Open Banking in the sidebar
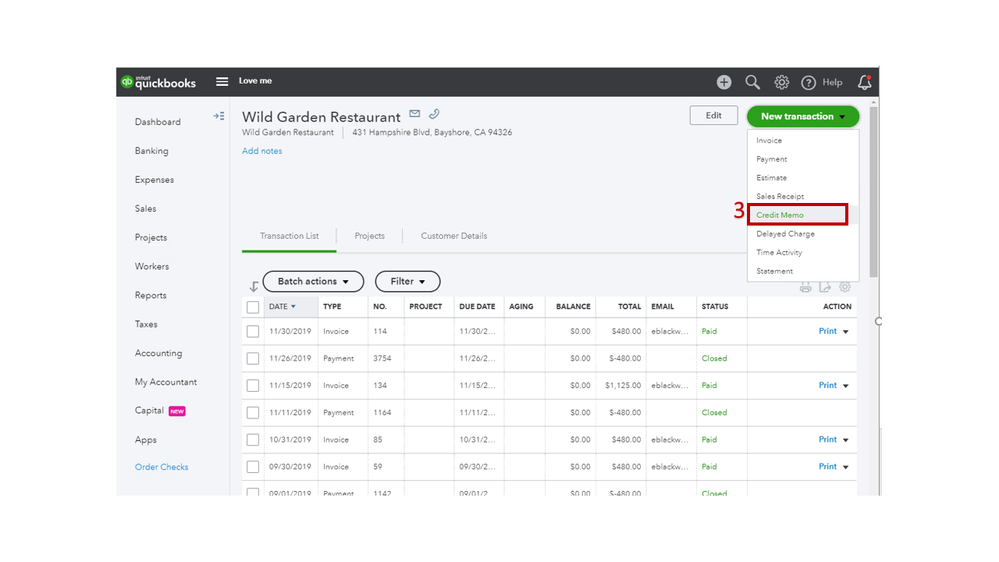 [x=152, y=151]
